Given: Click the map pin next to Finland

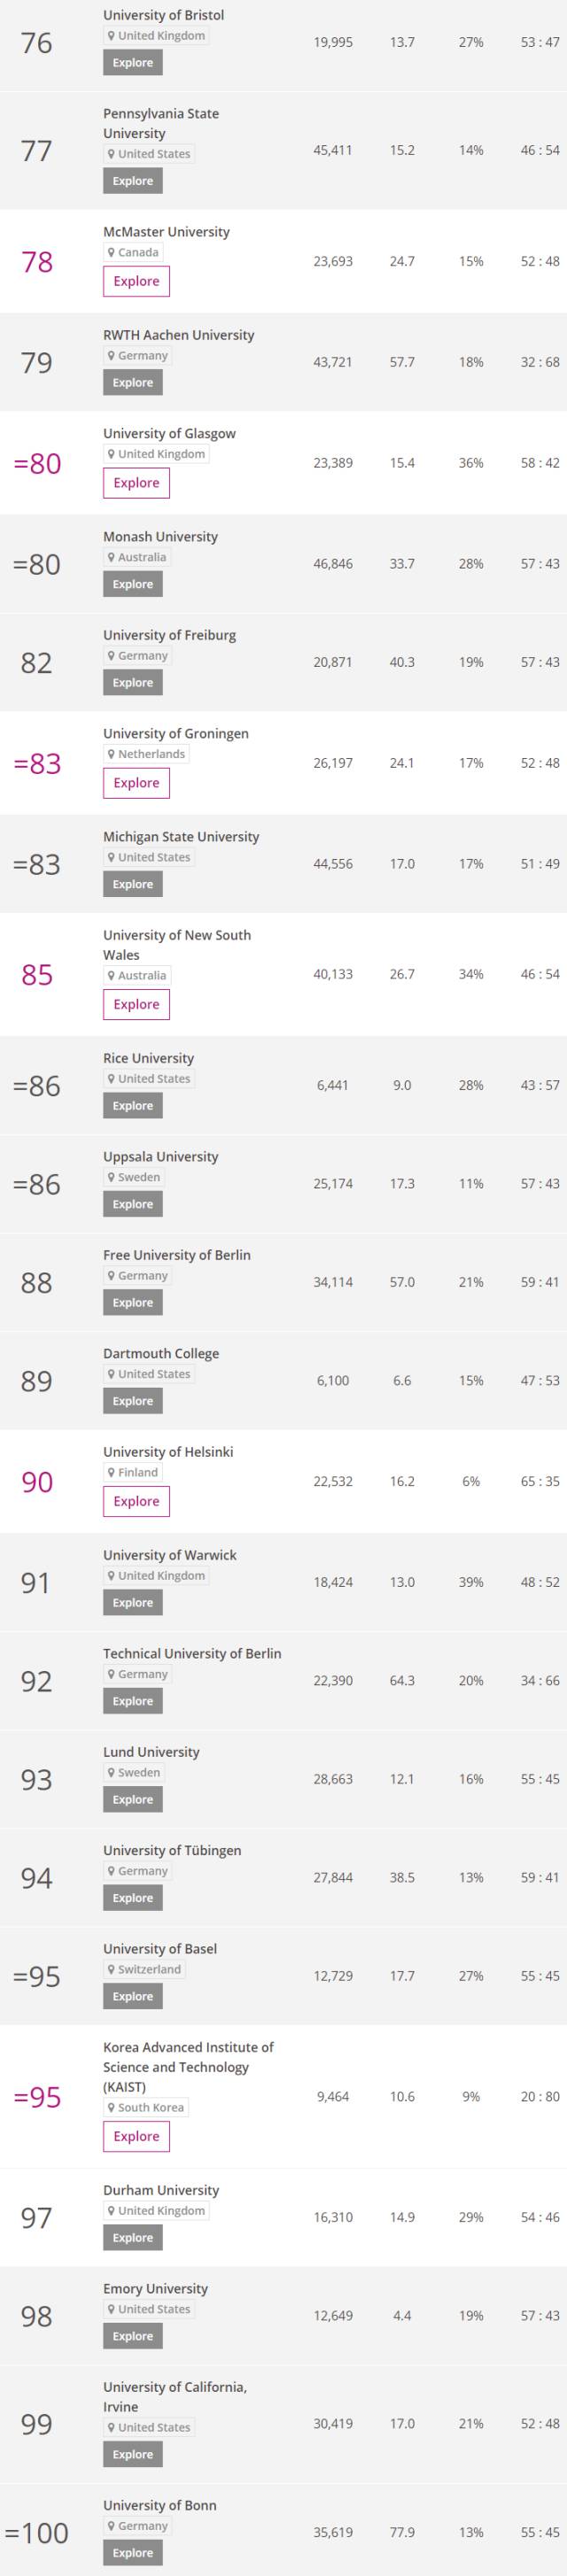Looking at the screenshot, I should [x=112, y=1472].
